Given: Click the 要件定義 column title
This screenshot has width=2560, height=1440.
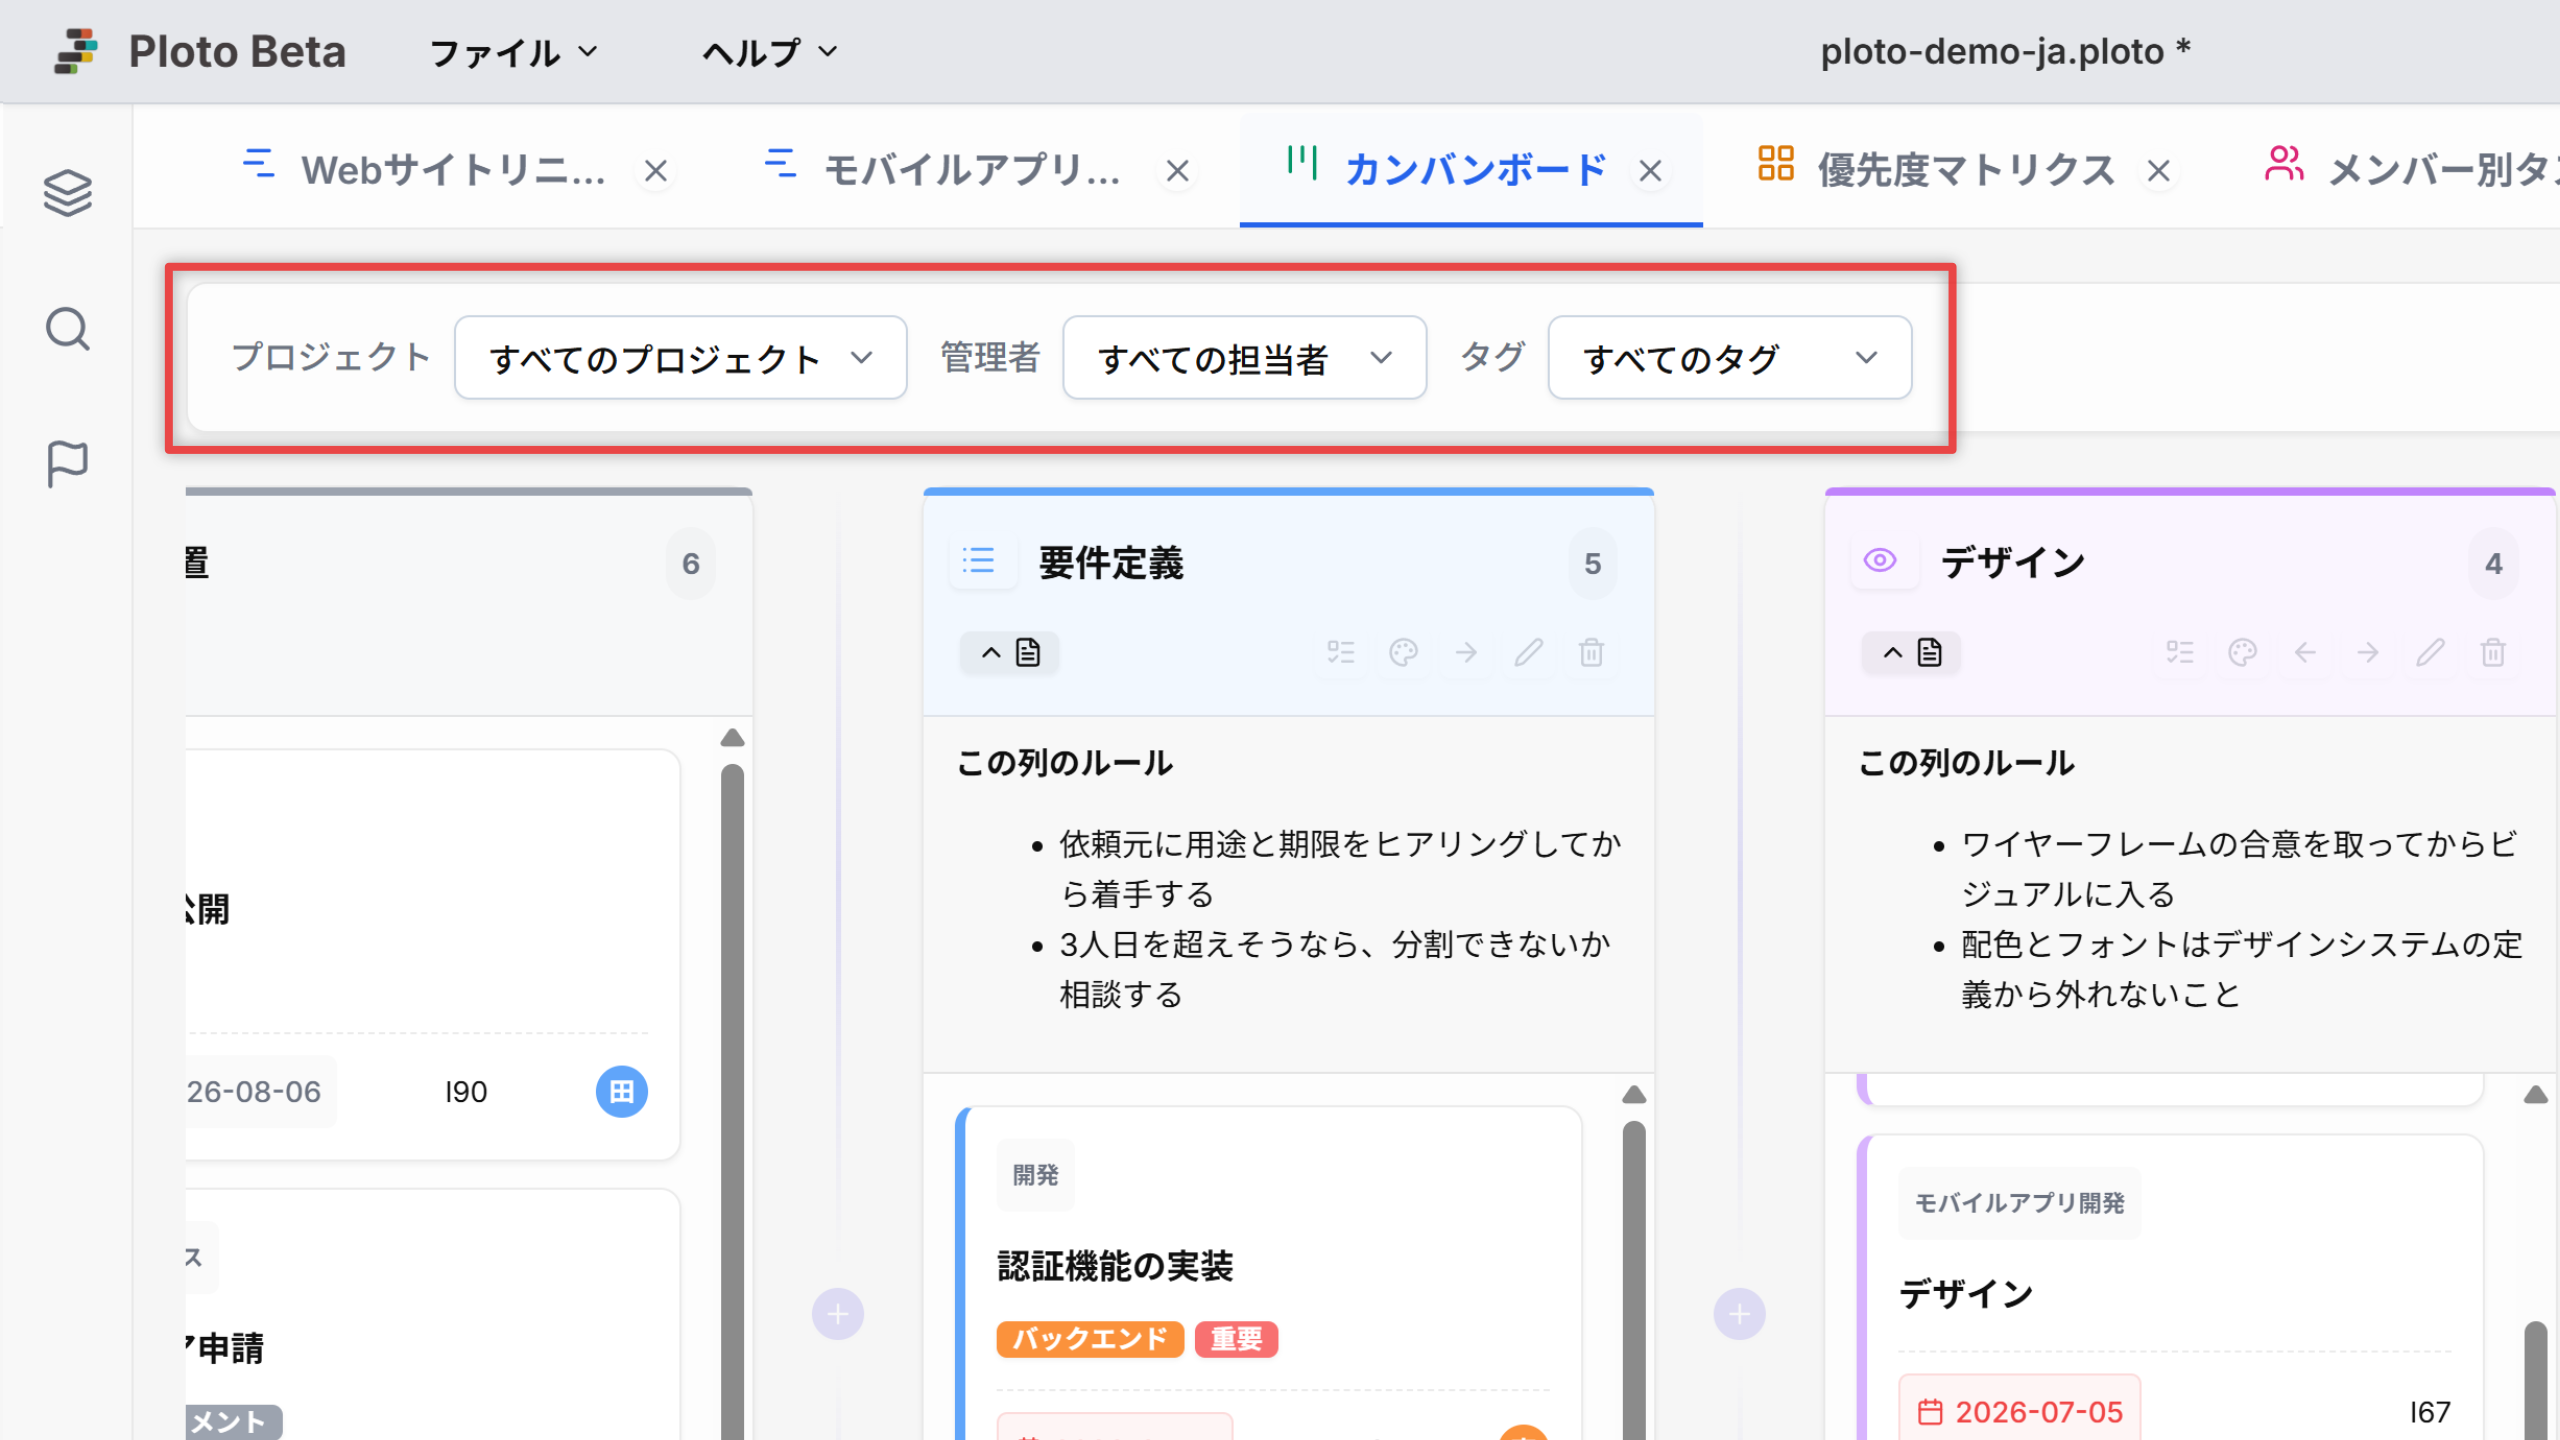Looking at the screenshot, I should pos(1111,563).
